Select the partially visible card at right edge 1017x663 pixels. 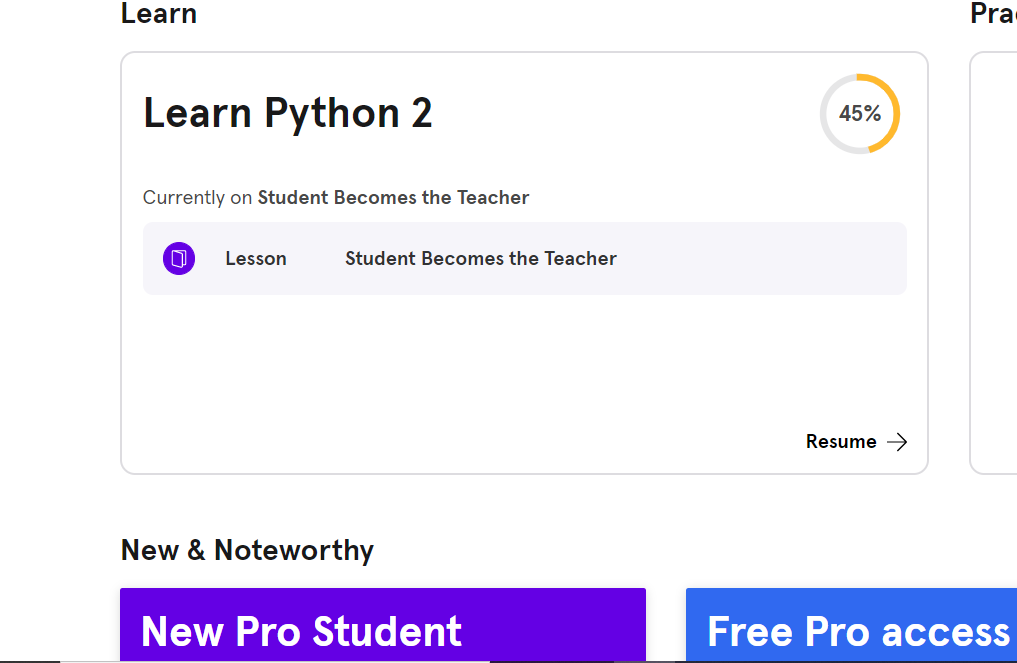994,263
